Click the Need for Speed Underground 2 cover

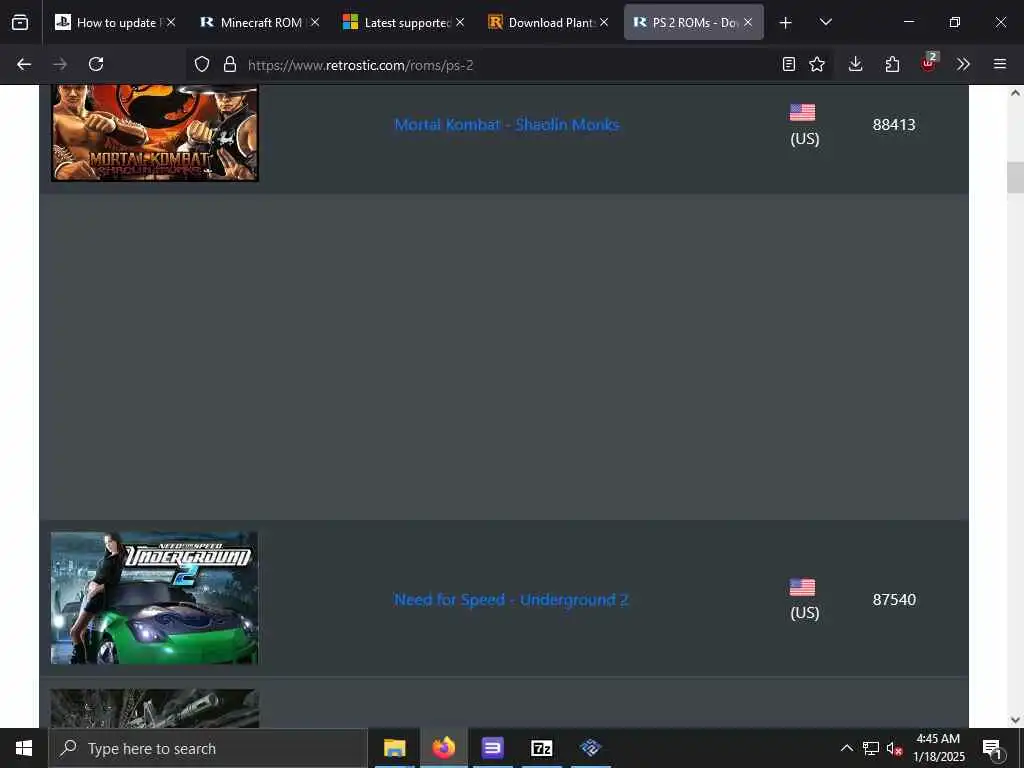pos(155,598)
